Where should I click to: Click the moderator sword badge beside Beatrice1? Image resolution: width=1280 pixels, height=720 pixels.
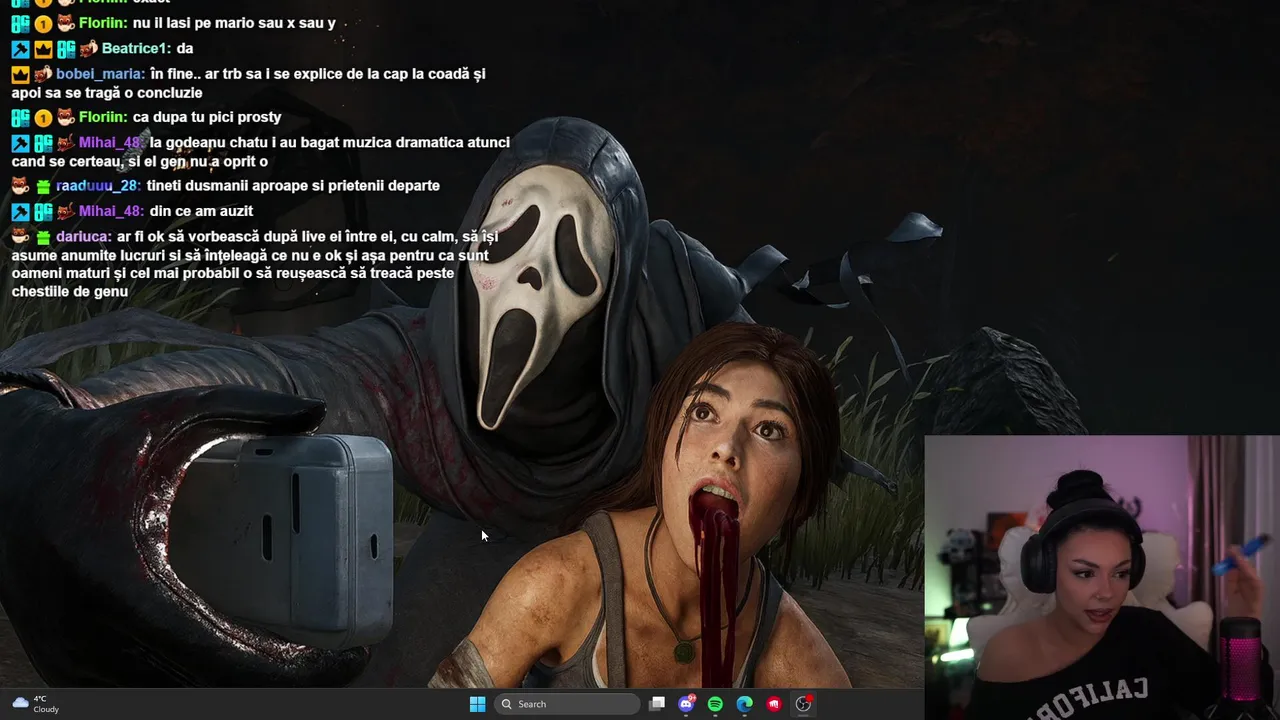pyautogui.click(x=20, y=48)
